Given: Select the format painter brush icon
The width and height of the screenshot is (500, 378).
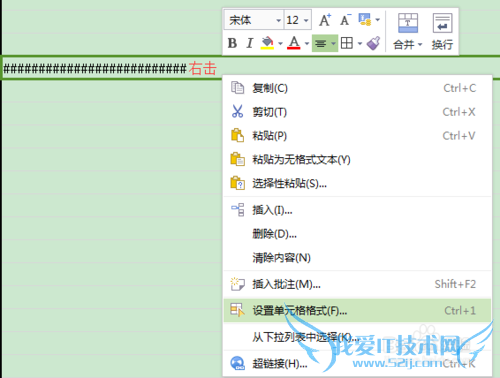Looking at the screenshot, I should (x=374, y=43).
